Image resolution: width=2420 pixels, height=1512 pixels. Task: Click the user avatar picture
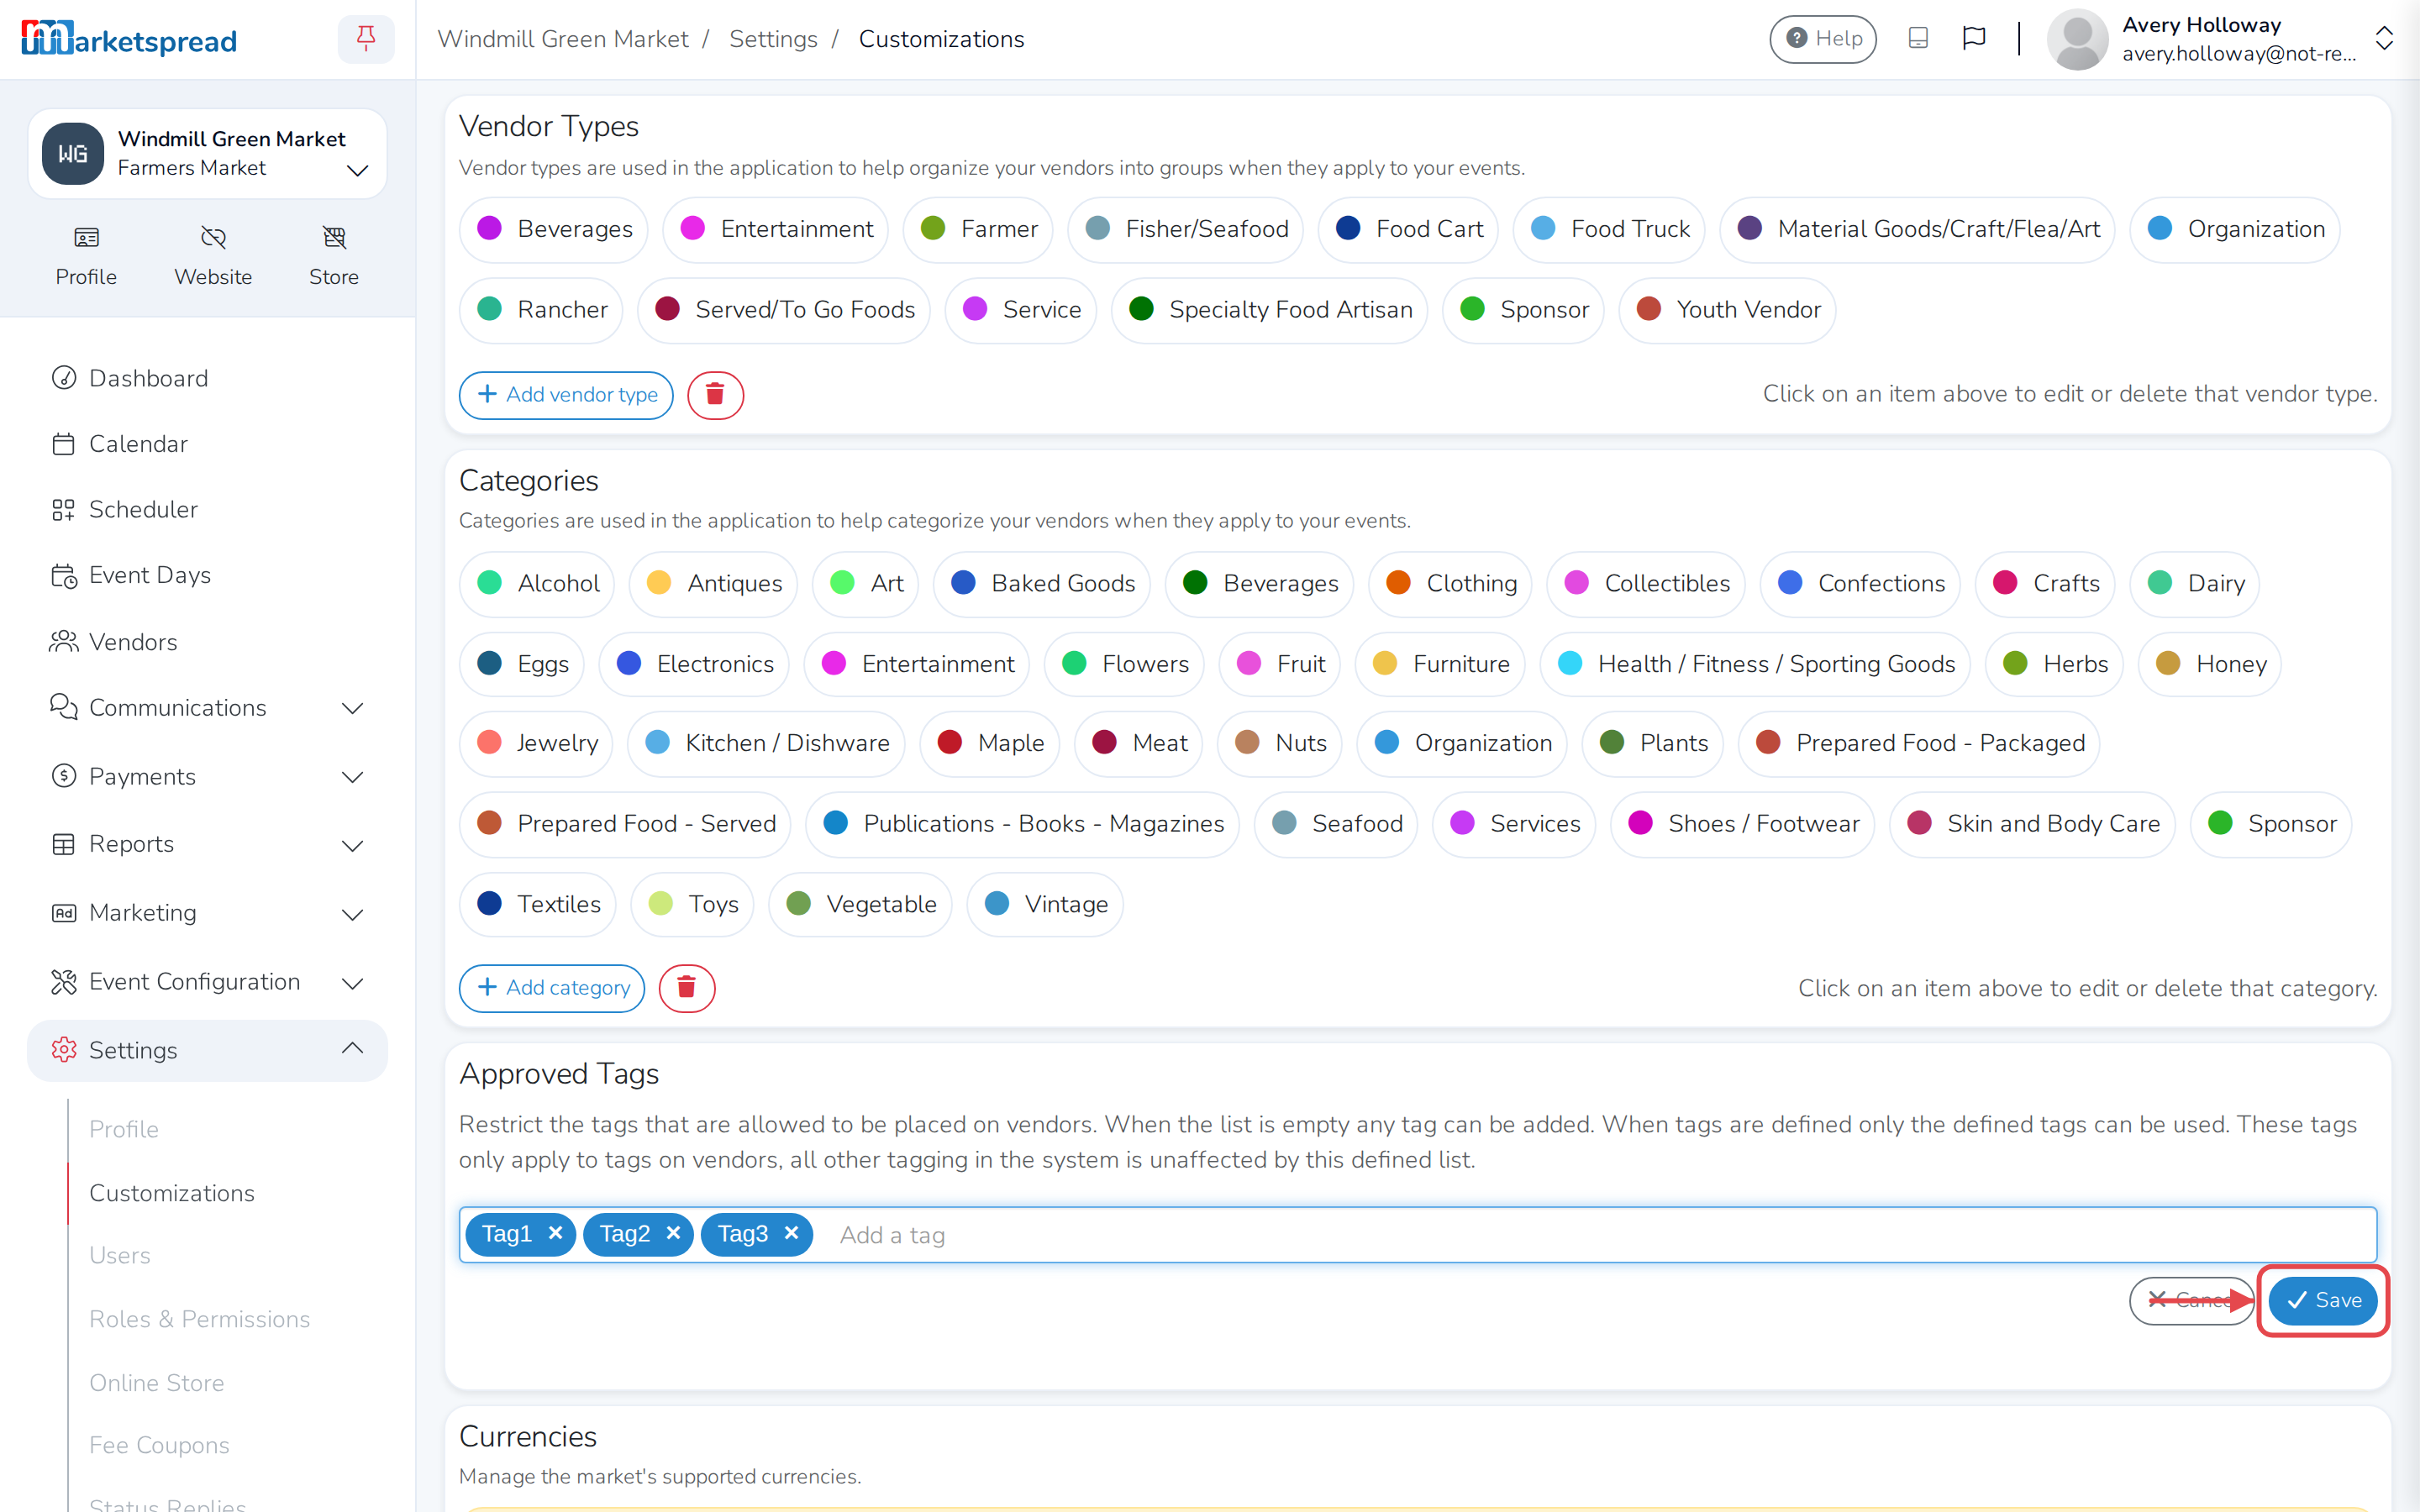2078,39
